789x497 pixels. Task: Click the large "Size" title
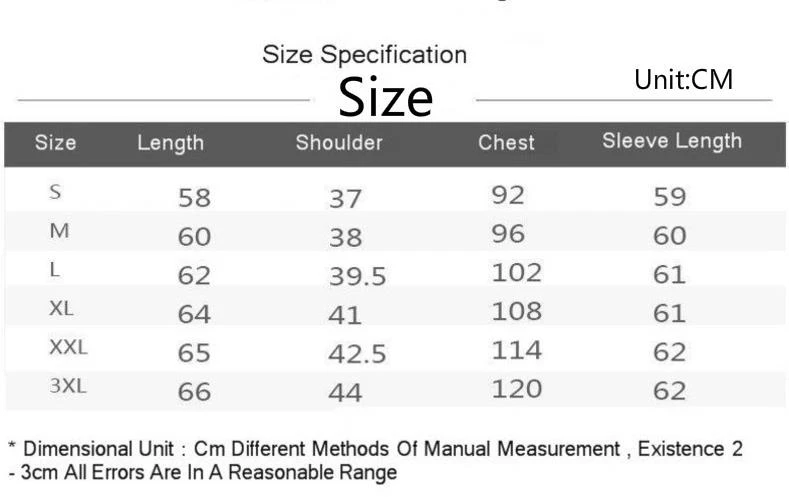[x=386, y=98]
